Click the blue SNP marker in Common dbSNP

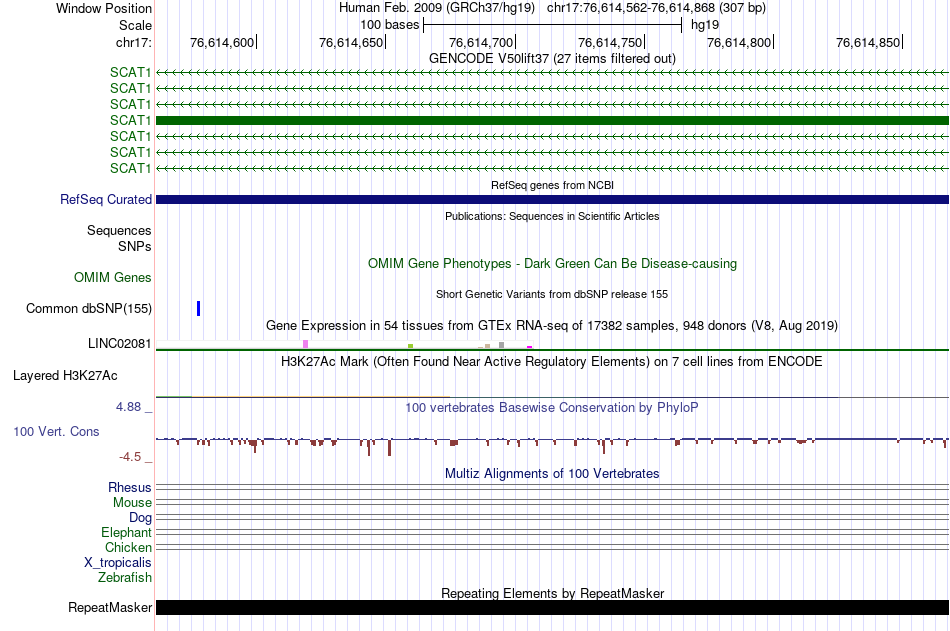[198, 309]
